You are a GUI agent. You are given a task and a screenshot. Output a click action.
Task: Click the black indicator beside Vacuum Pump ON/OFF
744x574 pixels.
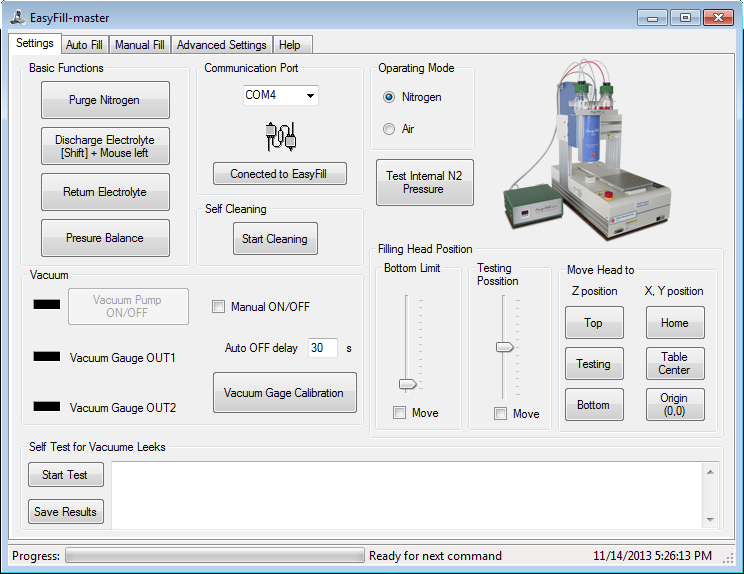click(x=46, y=305)
